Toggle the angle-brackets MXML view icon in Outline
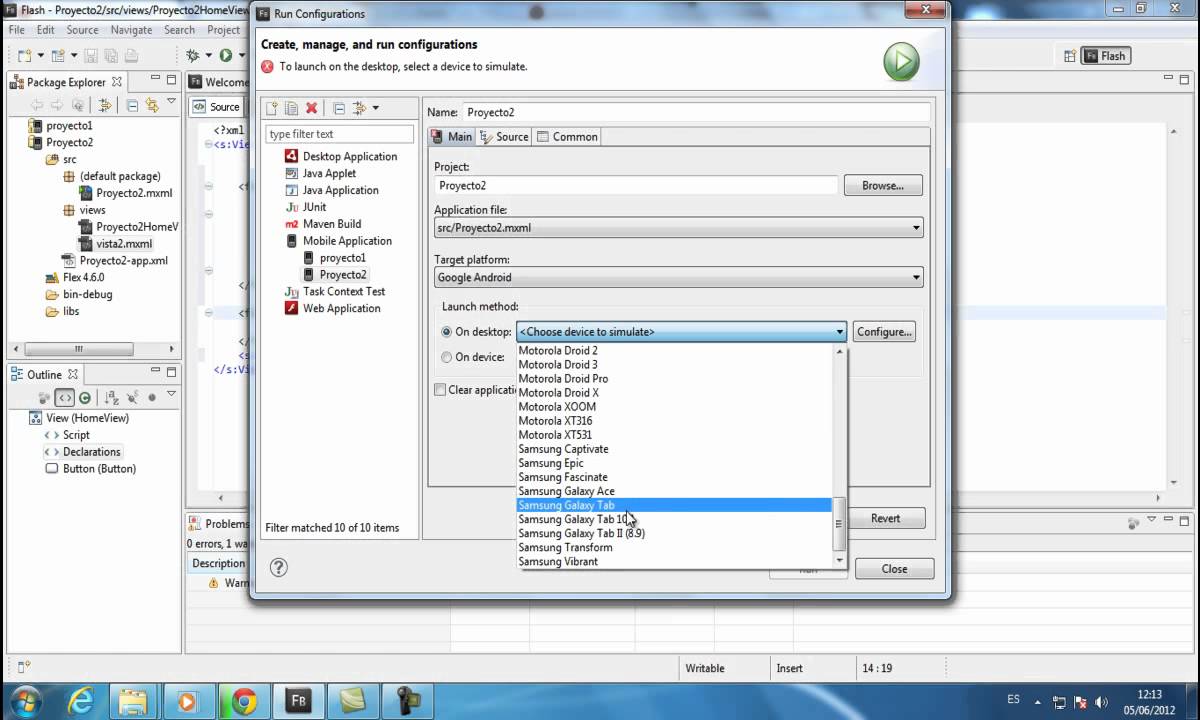 (x=65, y=397)
